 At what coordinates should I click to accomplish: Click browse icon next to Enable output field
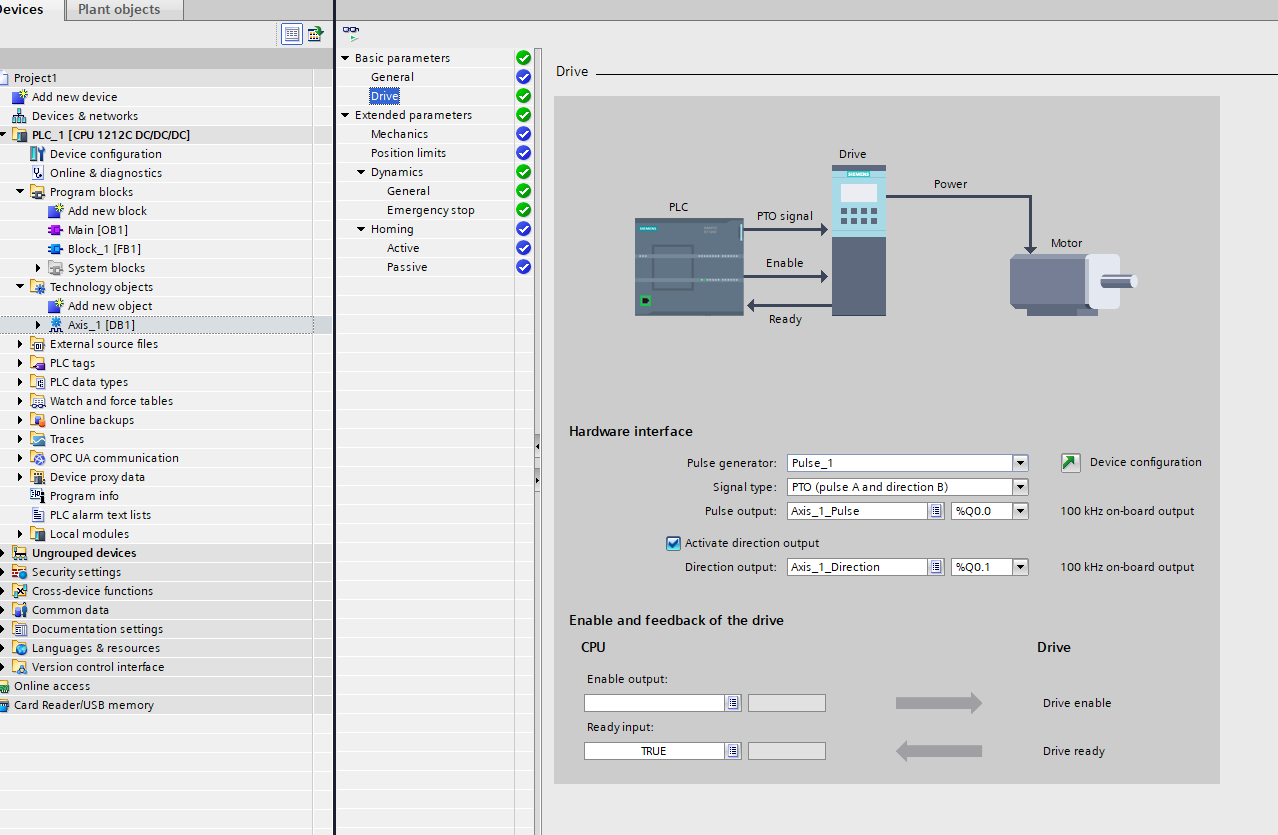pos(733,703)
